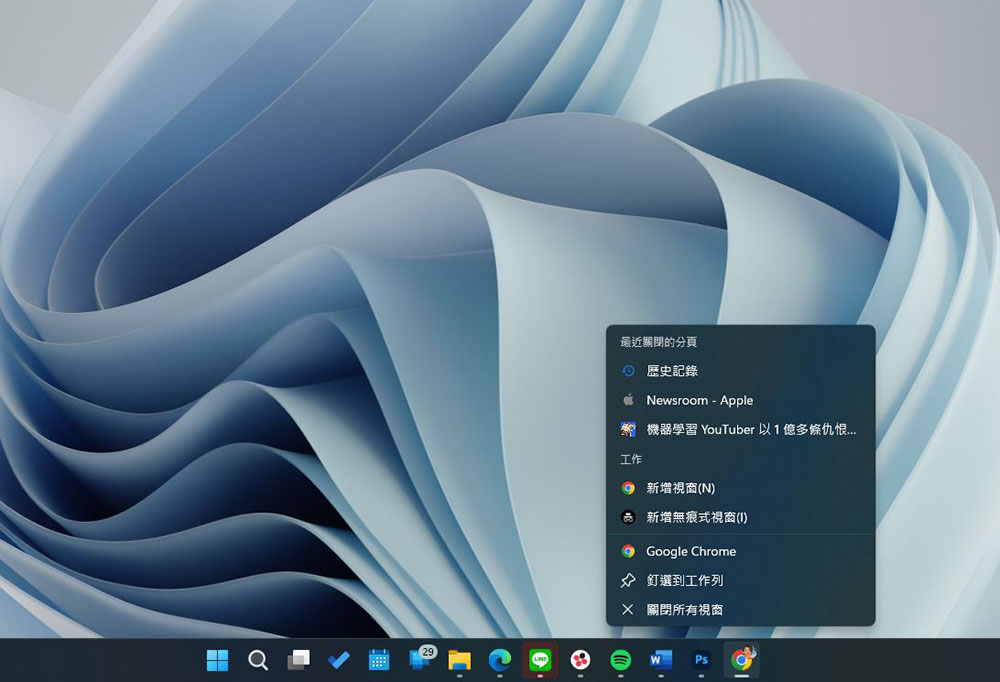
Task: Open the Windows Start menu
Action: [x=217, y=660]
